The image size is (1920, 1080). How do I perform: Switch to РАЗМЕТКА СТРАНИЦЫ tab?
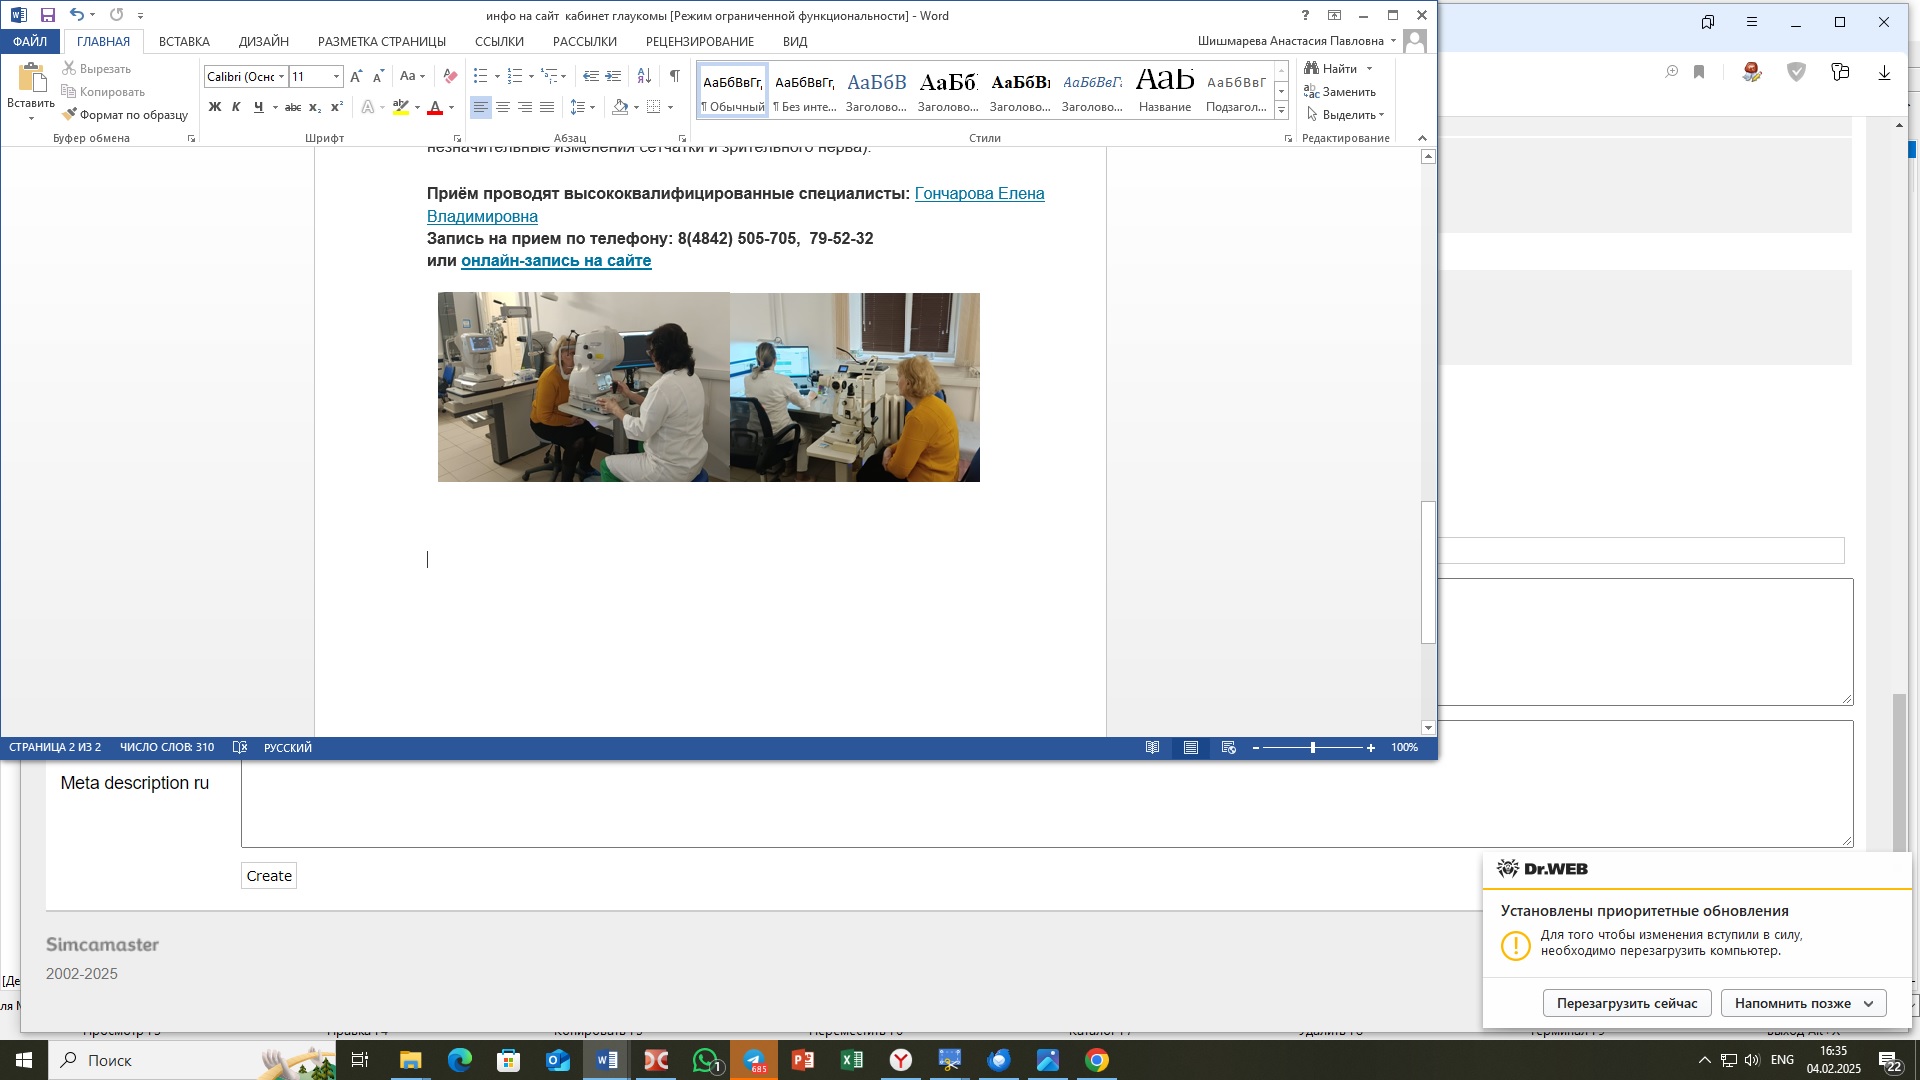(381, 41)
